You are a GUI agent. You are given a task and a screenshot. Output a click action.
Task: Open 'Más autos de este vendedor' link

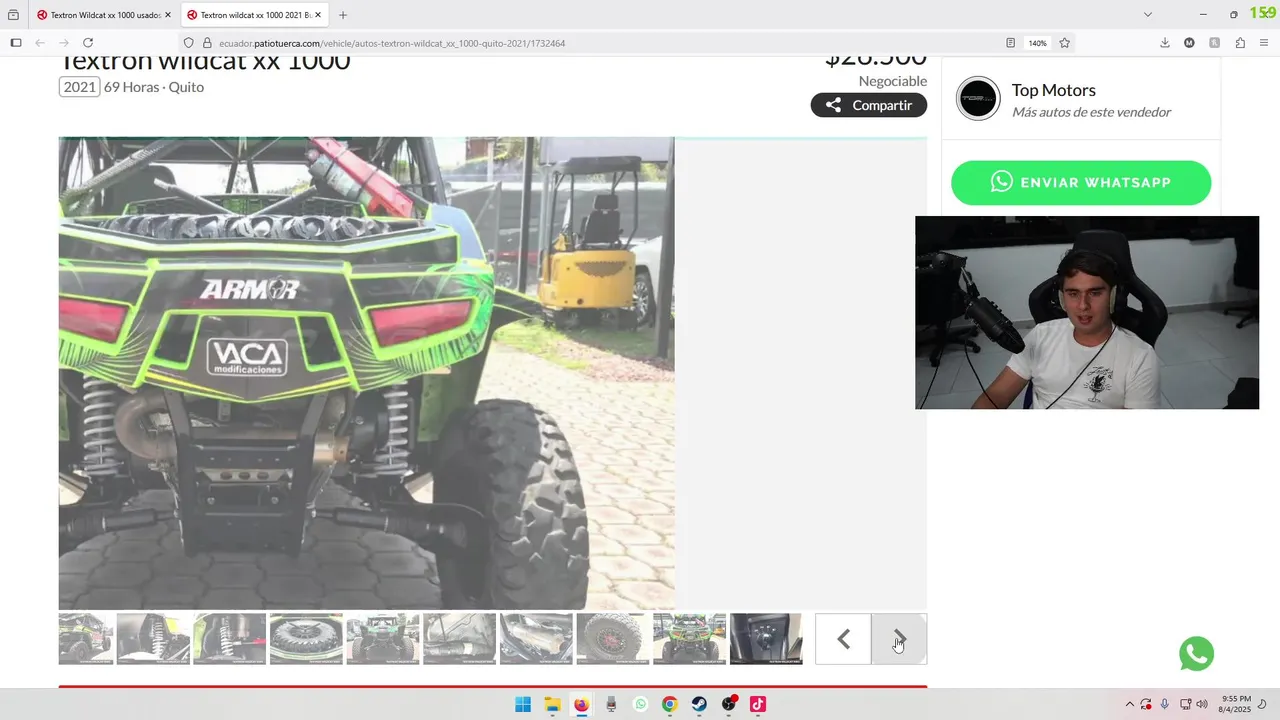1091,112
